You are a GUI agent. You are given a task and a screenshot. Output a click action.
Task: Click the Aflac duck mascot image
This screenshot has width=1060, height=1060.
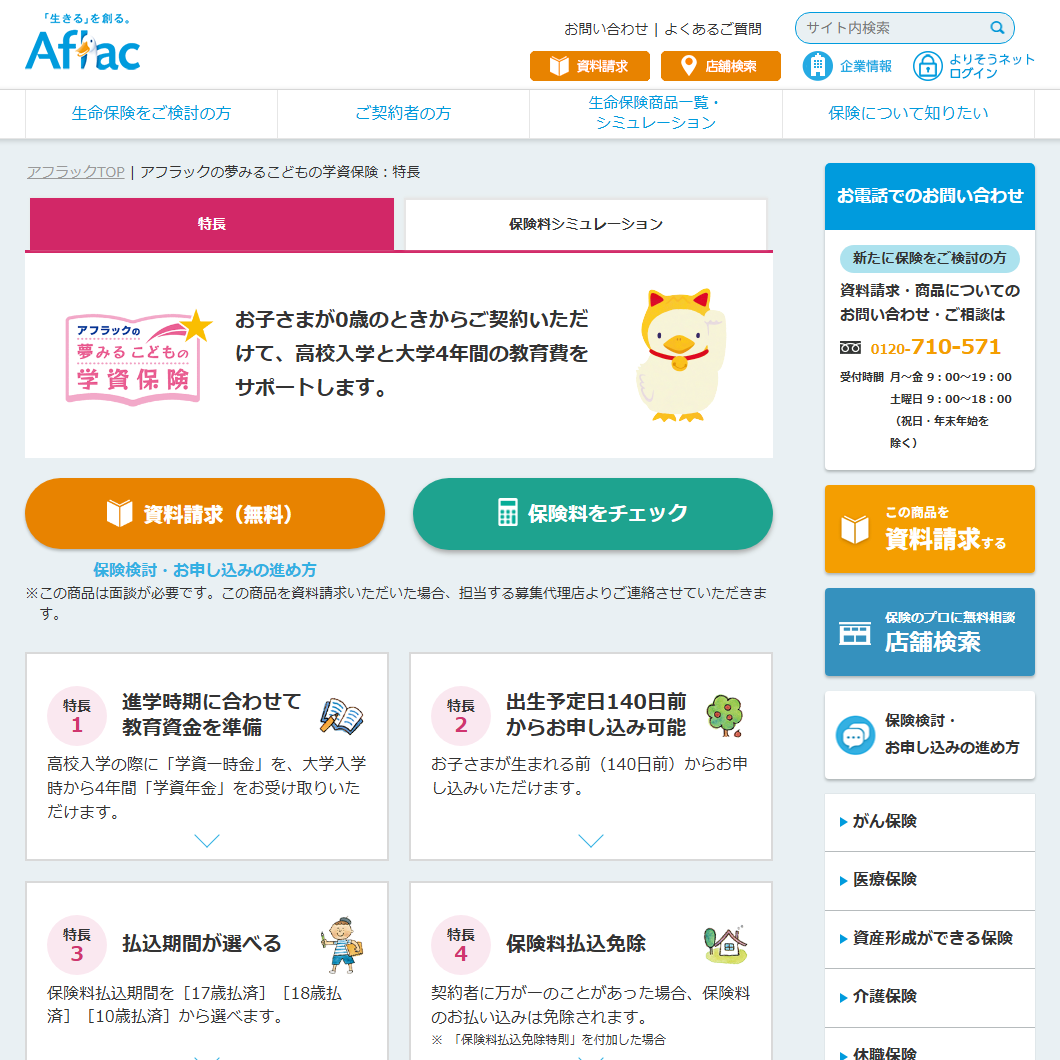680,356
